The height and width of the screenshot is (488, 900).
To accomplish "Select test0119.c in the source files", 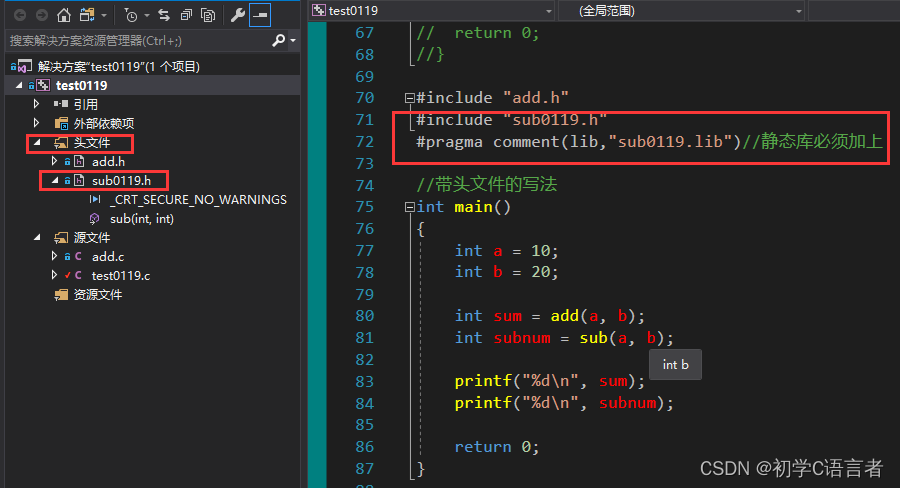I will pyautogui.click(x=120, y=276).
